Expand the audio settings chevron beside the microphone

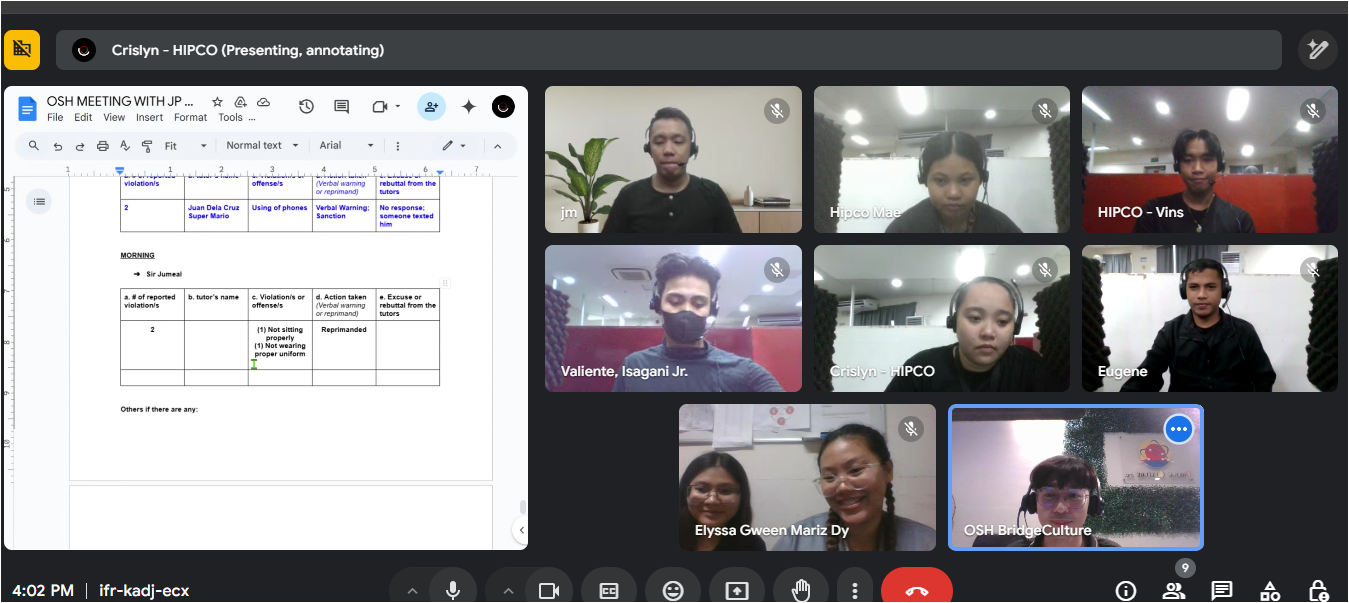point(412,591)
